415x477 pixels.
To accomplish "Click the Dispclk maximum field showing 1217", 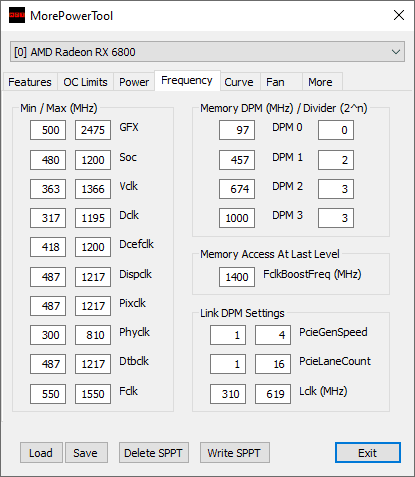I will [93, 277].
